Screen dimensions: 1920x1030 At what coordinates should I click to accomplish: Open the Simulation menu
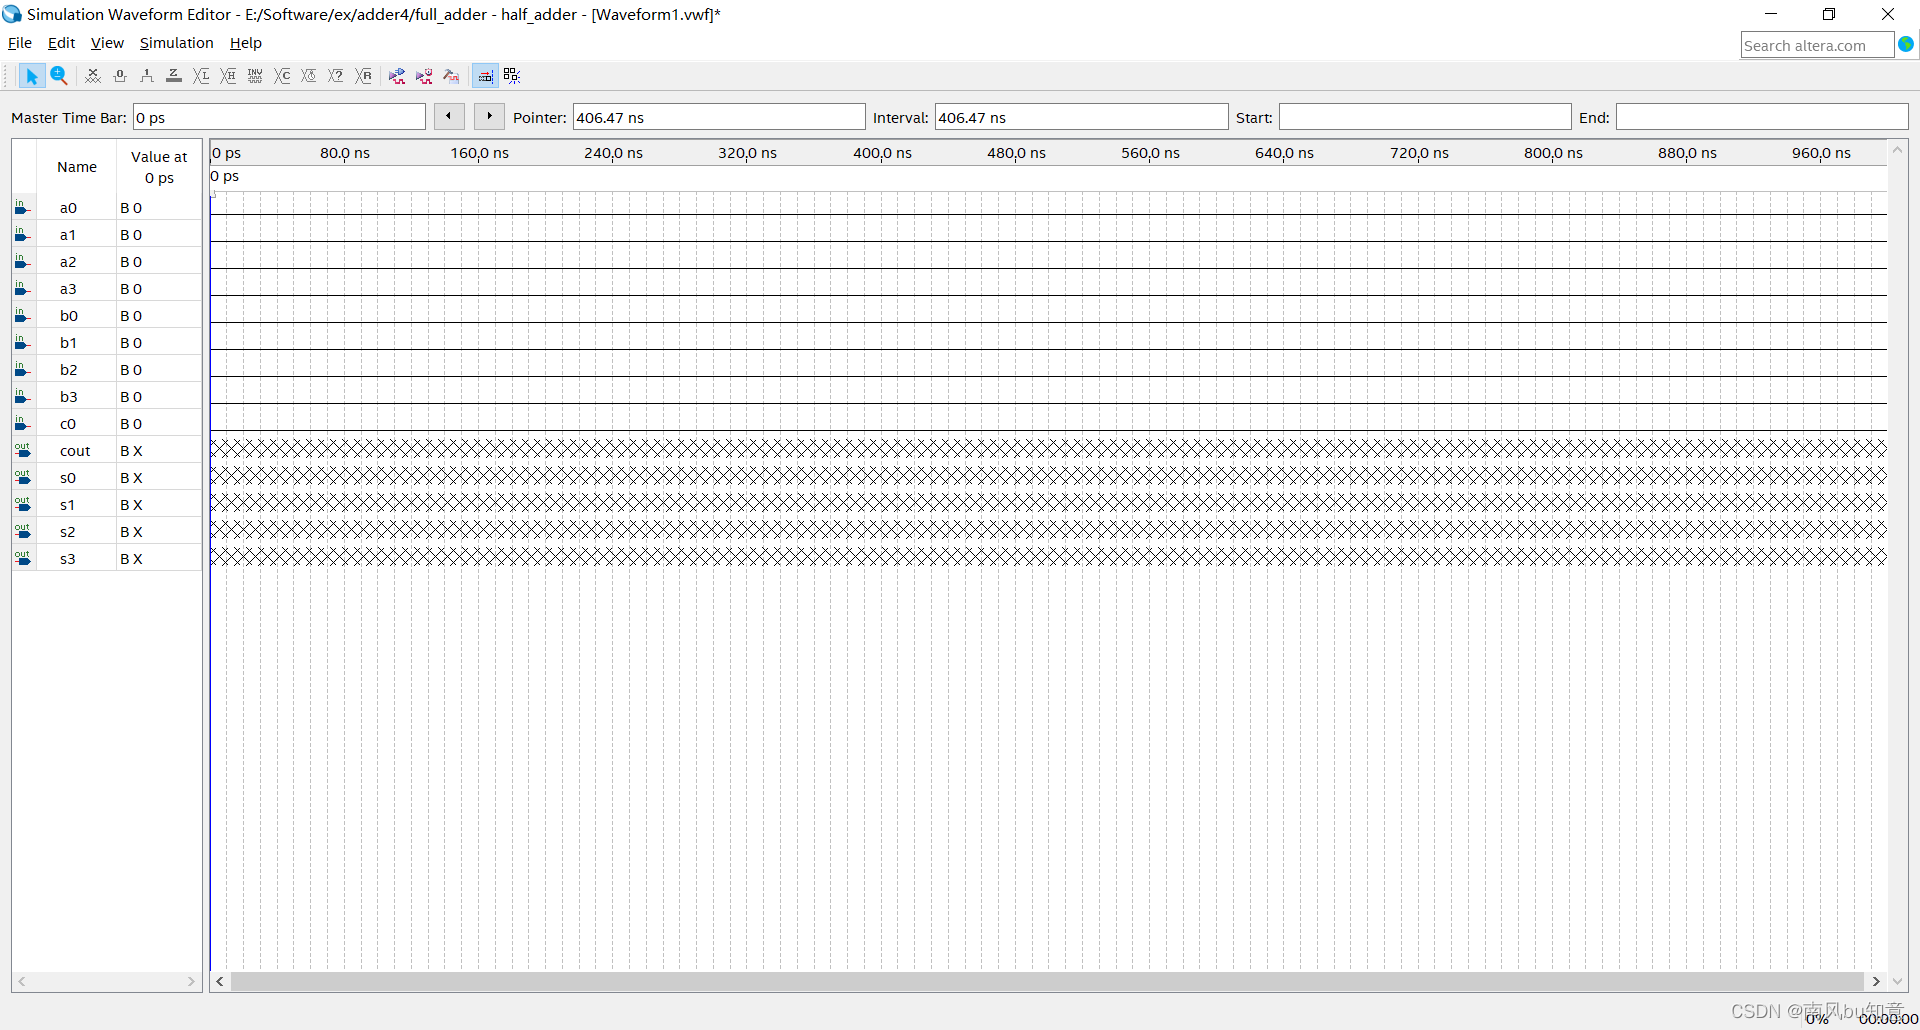pyautogui.click(x=176, y=43)
